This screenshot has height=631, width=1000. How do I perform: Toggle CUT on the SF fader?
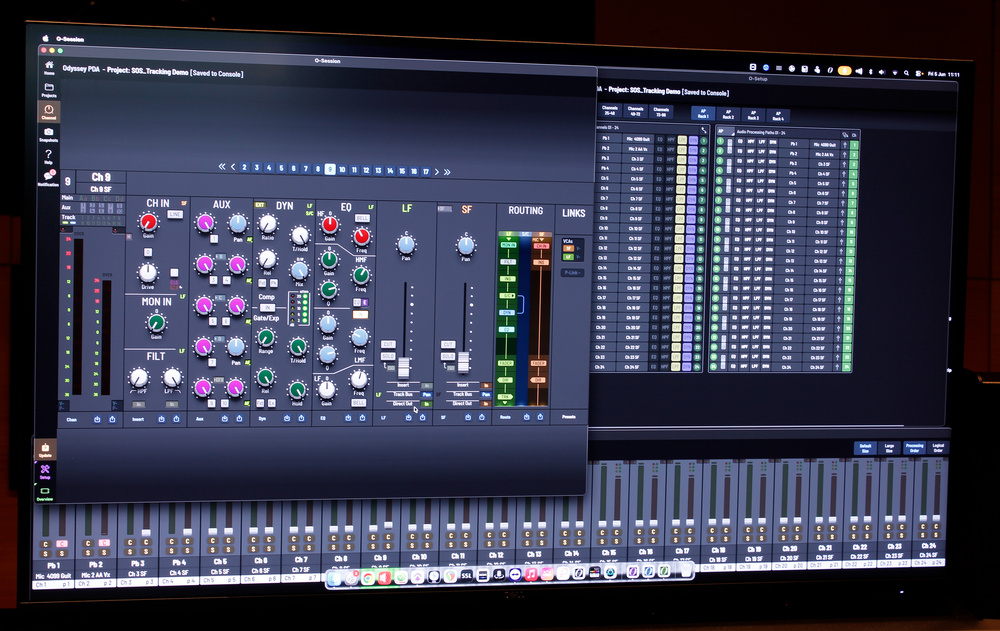point(448,345)
